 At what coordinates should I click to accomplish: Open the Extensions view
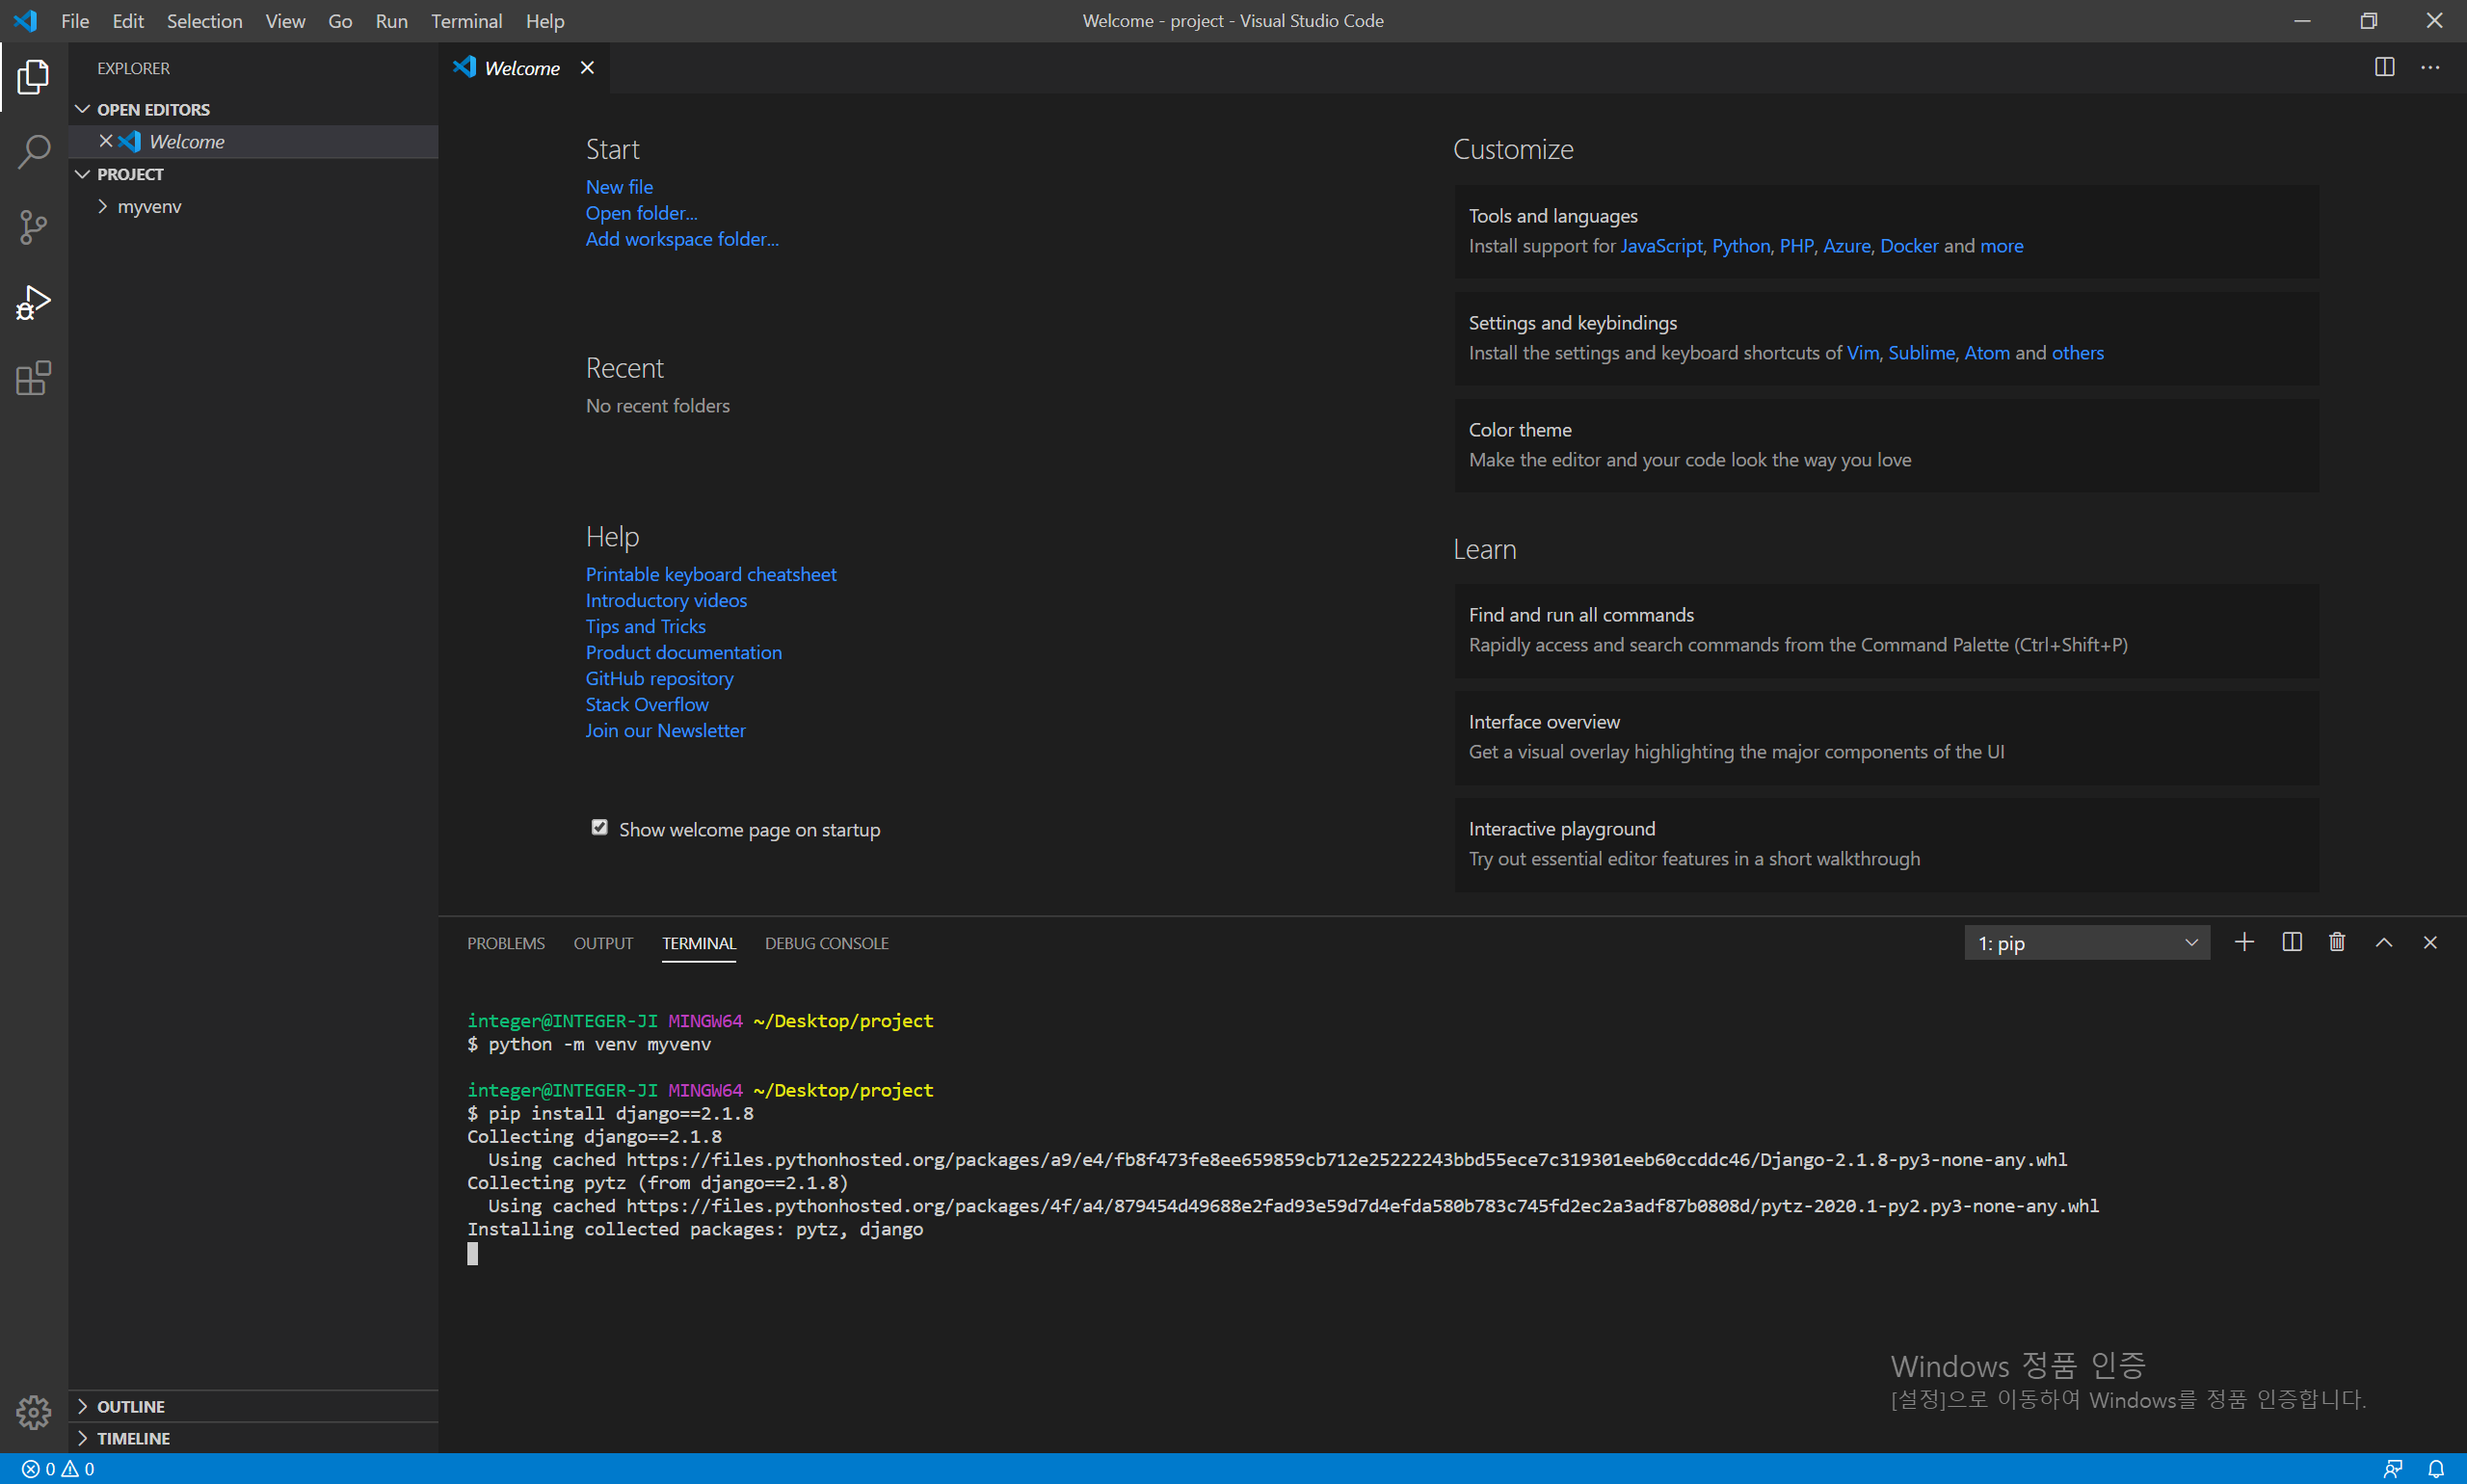click(33, 378)
